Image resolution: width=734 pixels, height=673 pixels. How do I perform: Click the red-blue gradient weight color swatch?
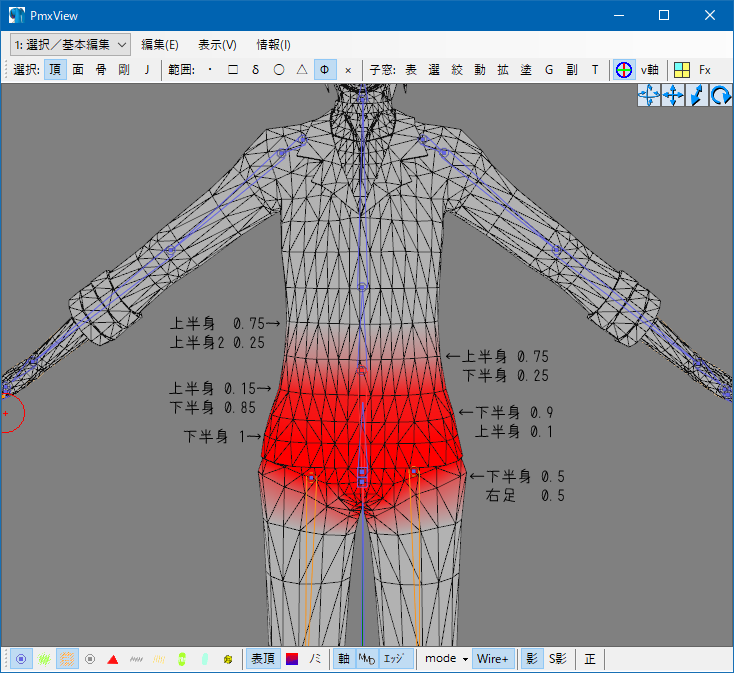click(x=292, y=659)
